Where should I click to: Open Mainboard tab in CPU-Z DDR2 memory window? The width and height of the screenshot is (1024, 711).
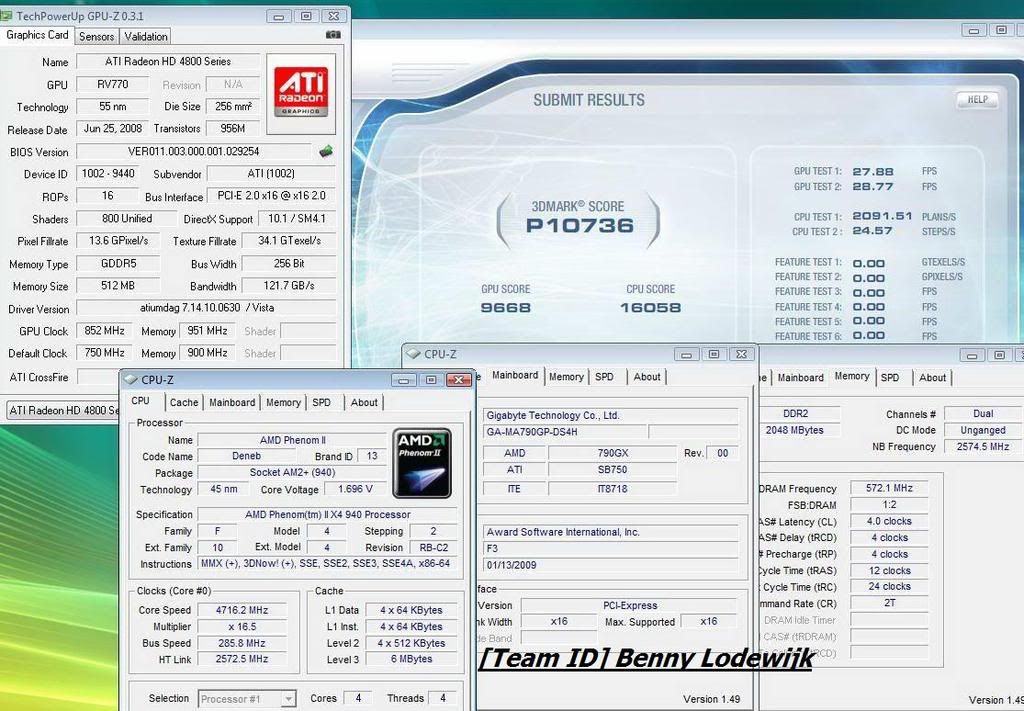coord(801,377)
